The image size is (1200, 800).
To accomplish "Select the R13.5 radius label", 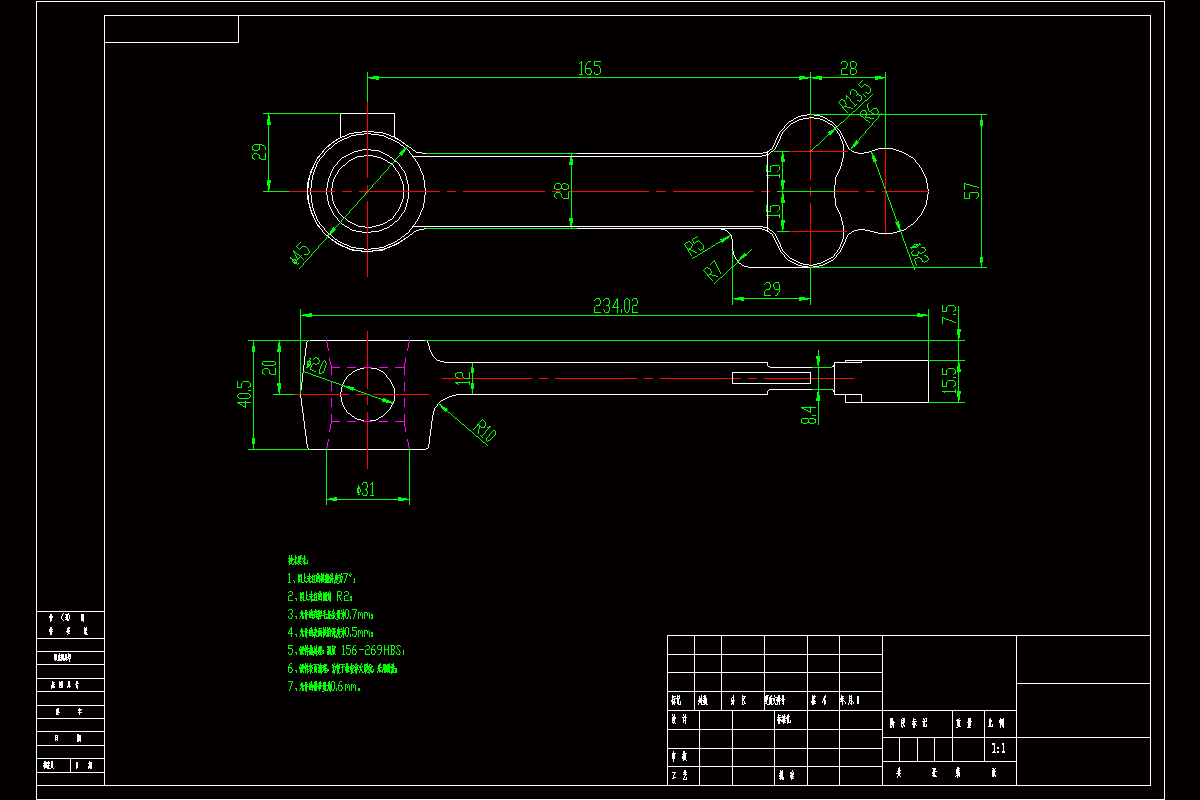I will pos(856,96).
